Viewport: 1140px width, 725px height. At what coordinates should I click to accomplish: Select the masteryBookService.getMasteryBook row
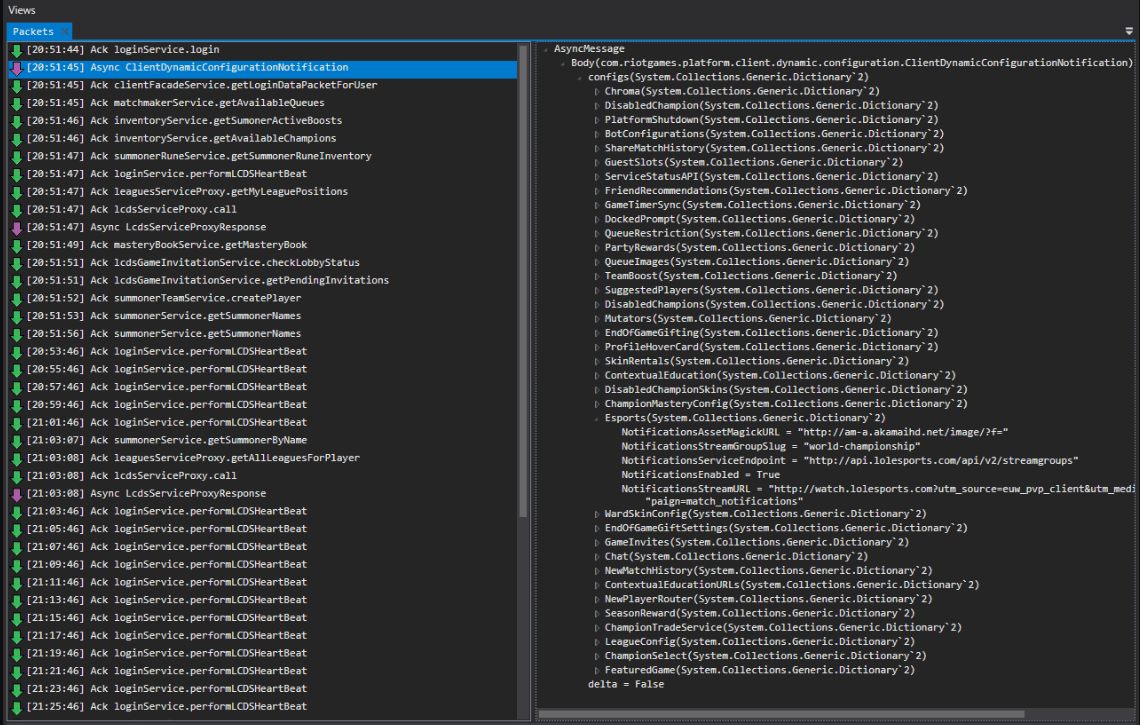click(x=262, y=245)
